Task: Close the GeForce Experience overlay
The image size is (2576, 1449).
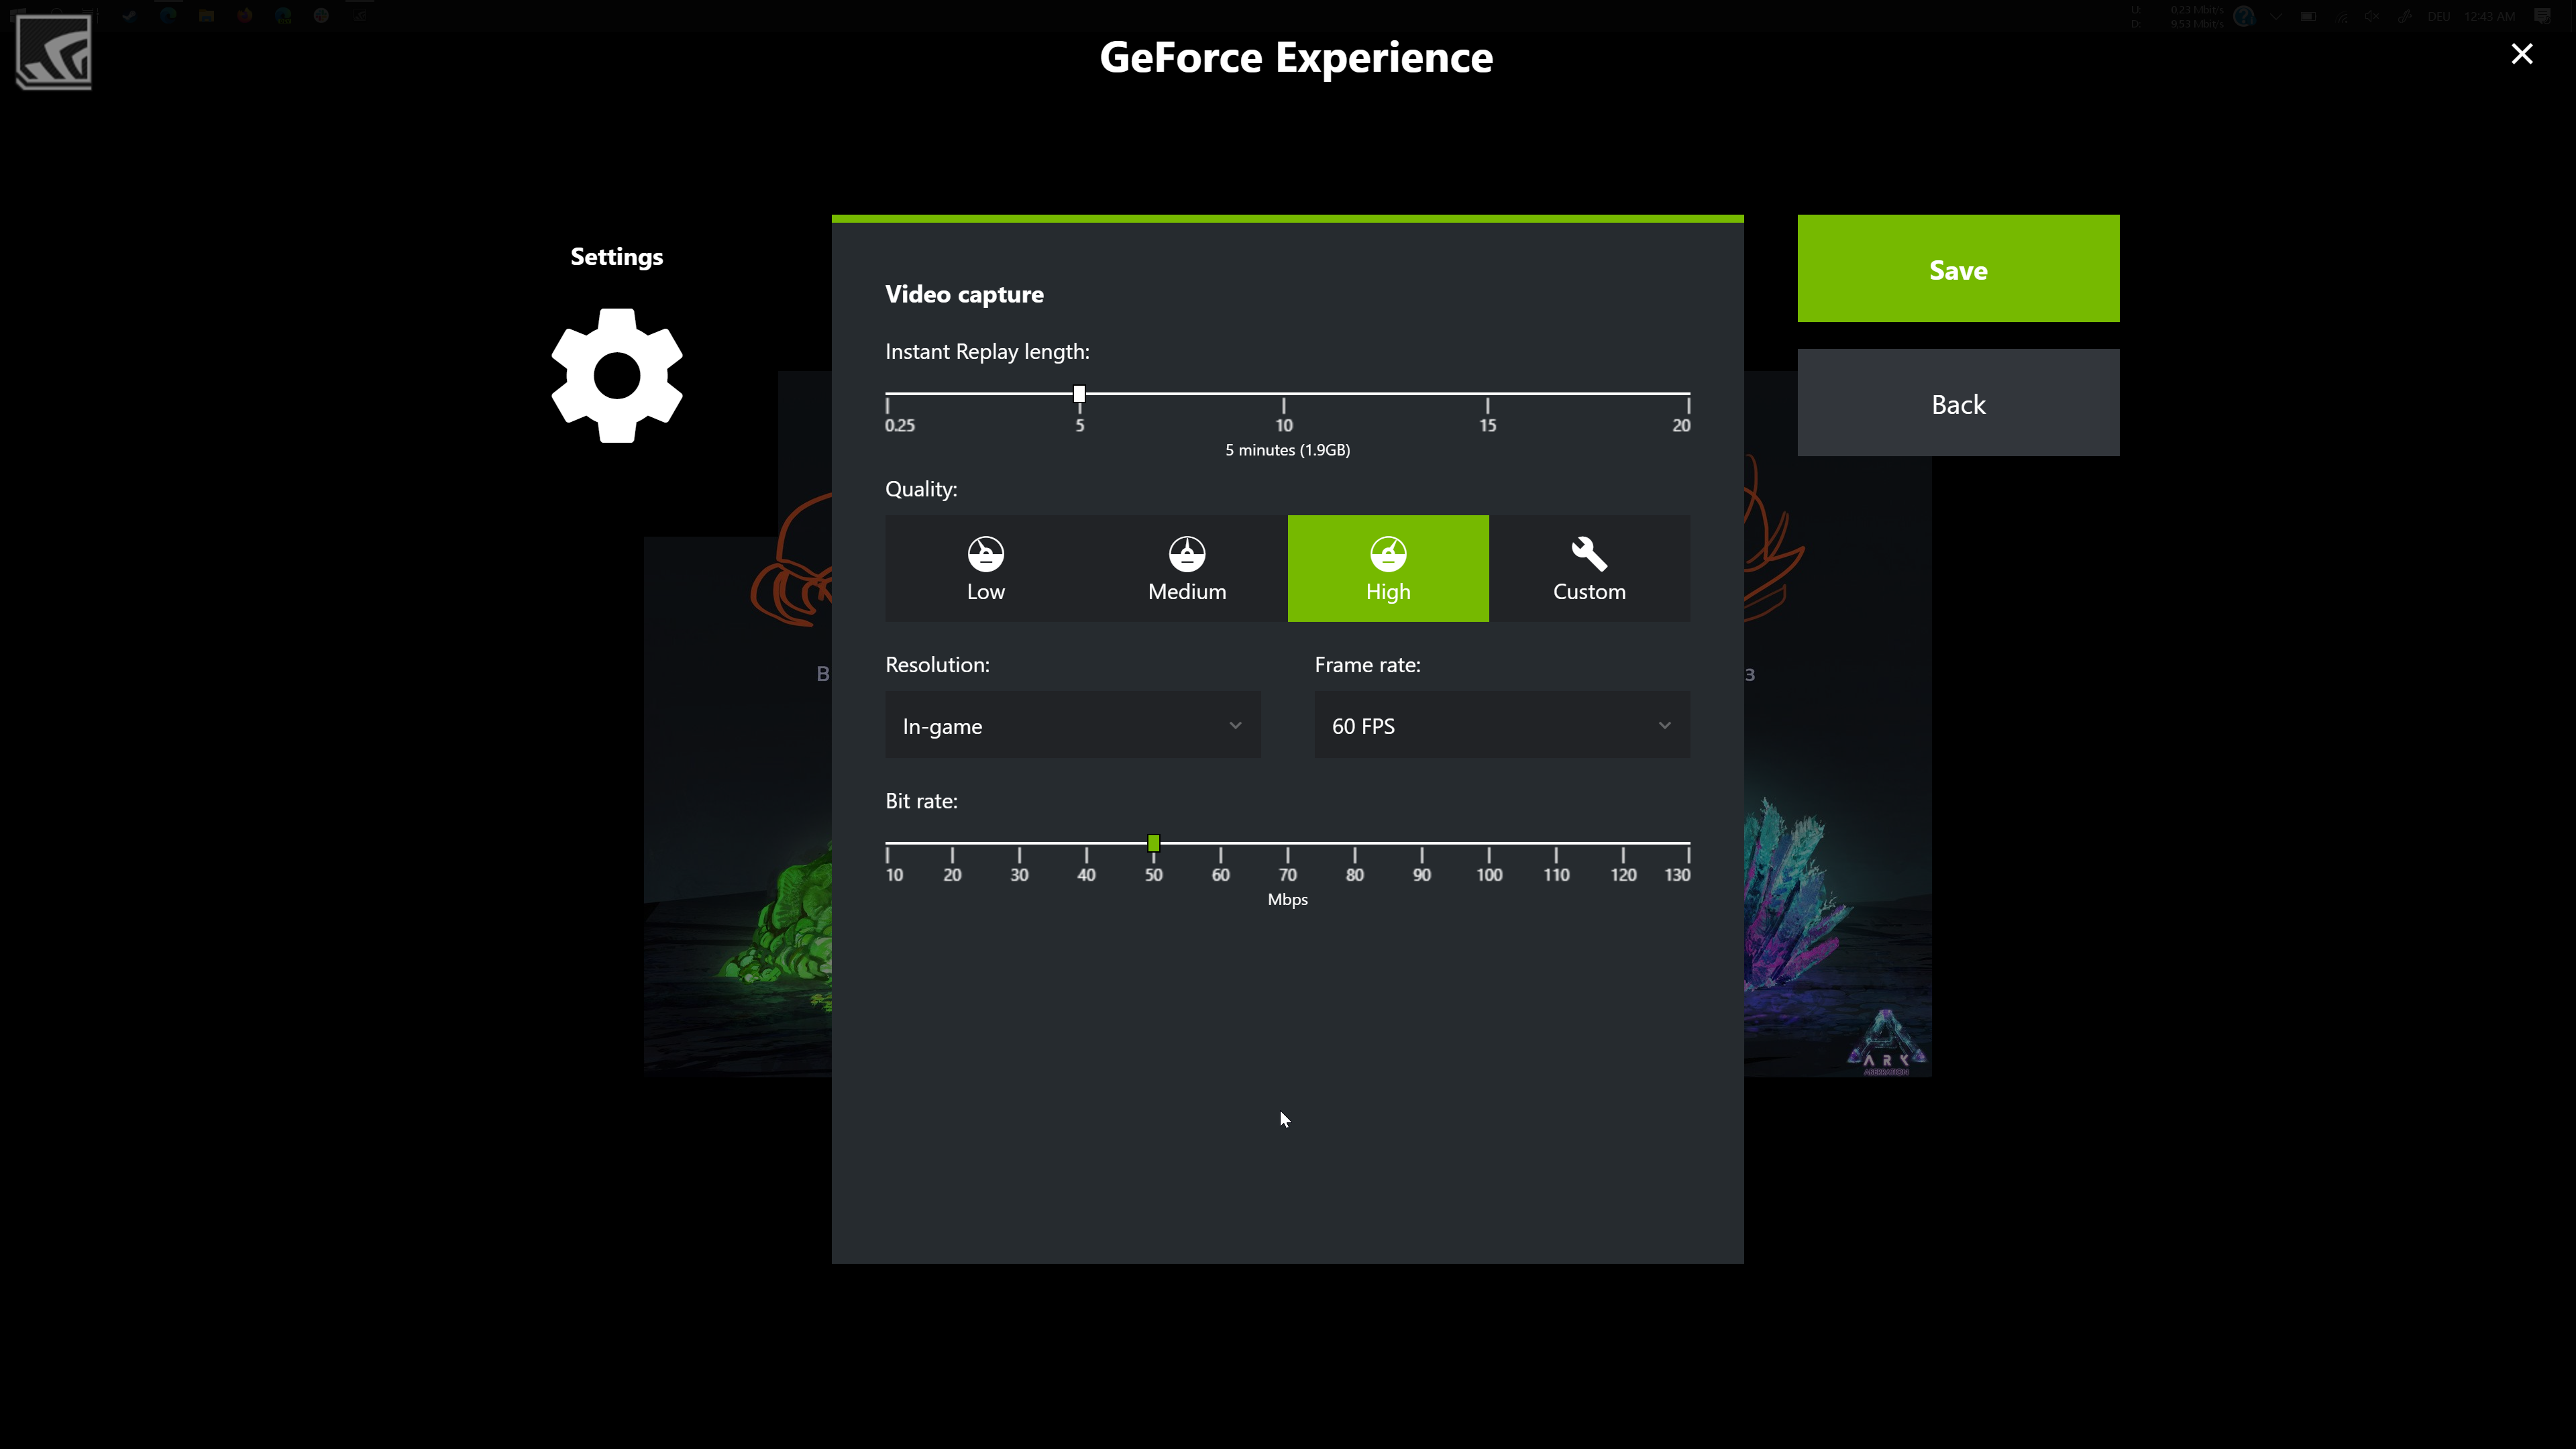Action: [2521, 54]
